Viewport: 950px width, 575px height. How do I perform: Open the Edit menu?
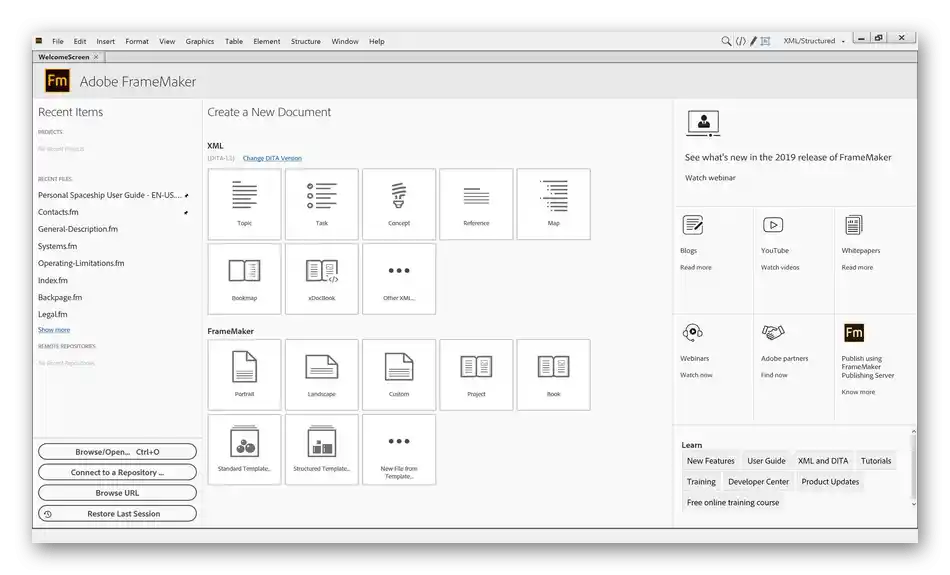[x=80, y=41]
